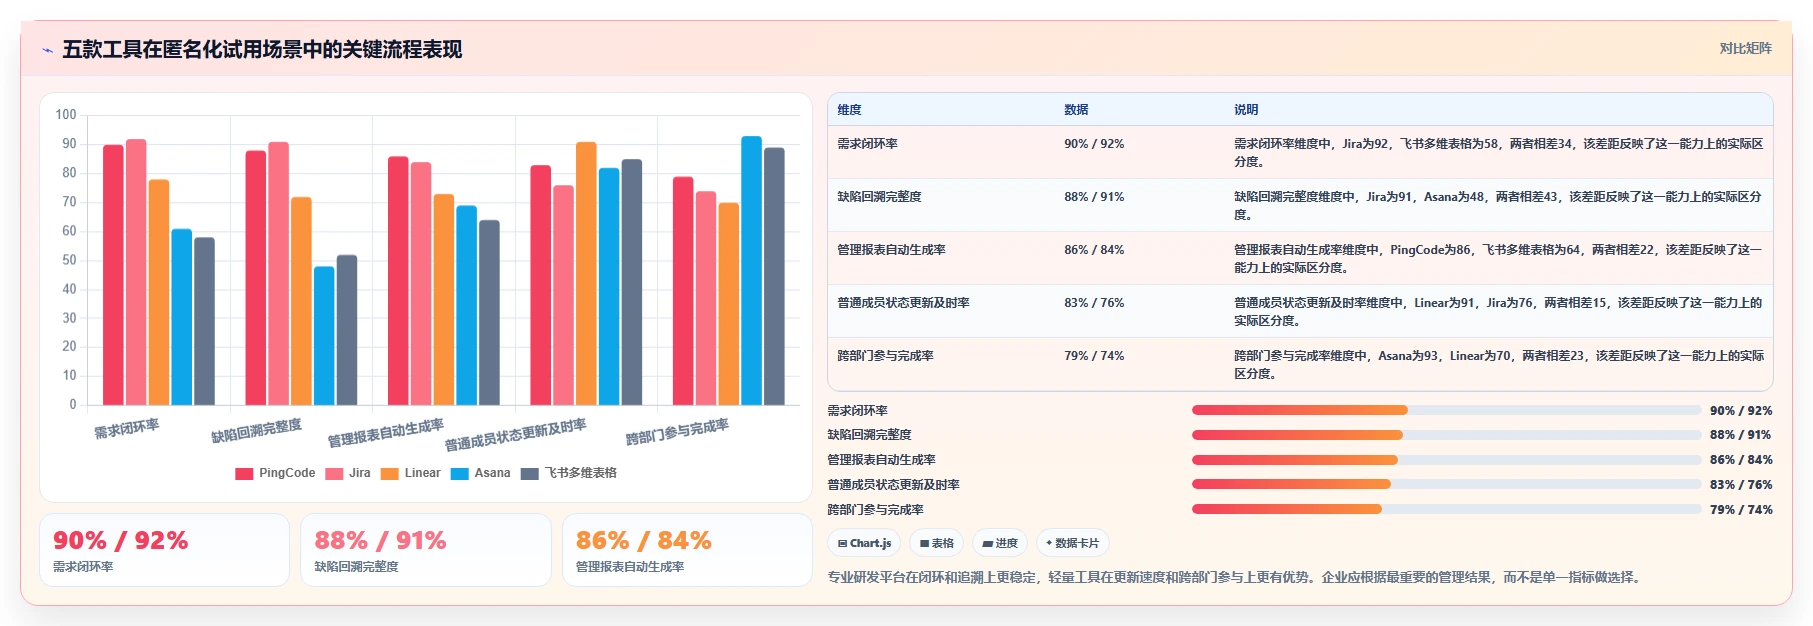Click the Asana bar in the 缺陷回溯完整度 group

click(x=324, y=336)
